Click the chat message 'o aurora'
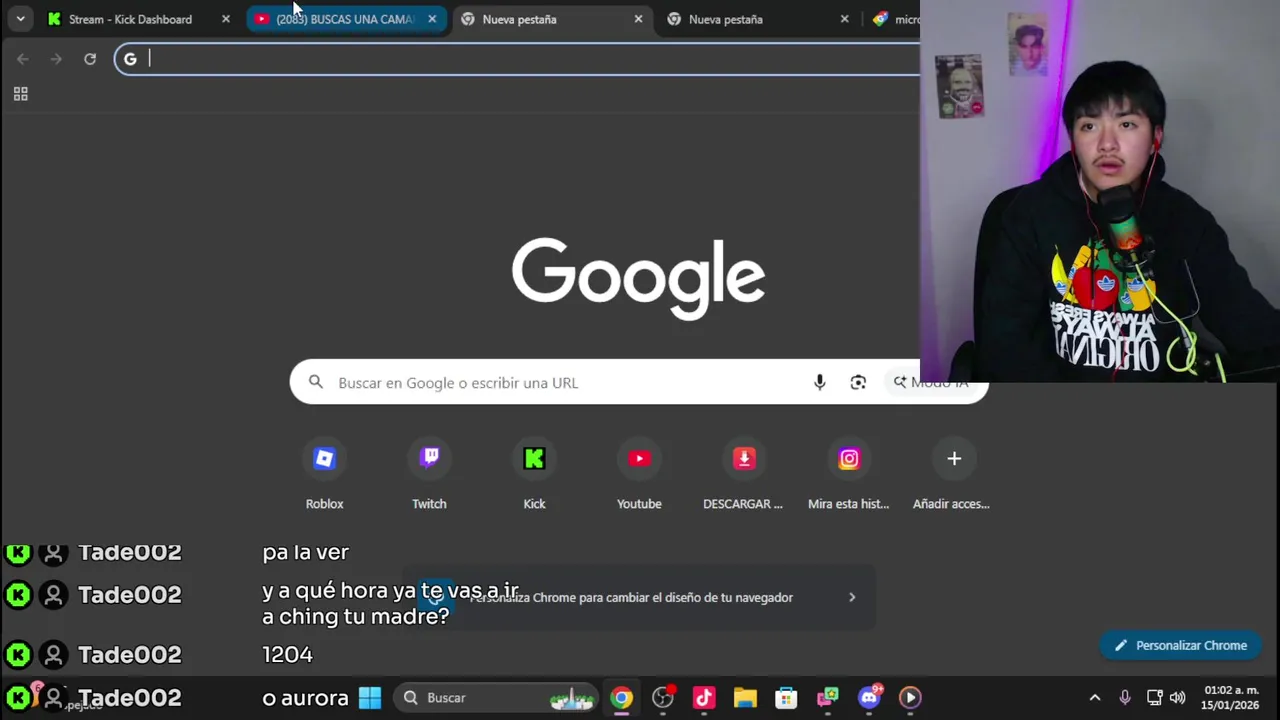Image resolution: width=1280 pixels, height=720 pixels. point(305,698)
